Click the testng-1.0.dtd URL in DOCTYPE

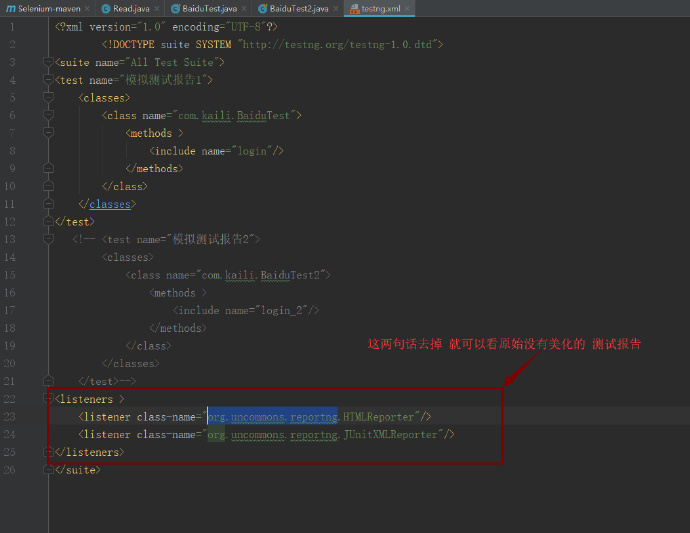coord(337,44)
